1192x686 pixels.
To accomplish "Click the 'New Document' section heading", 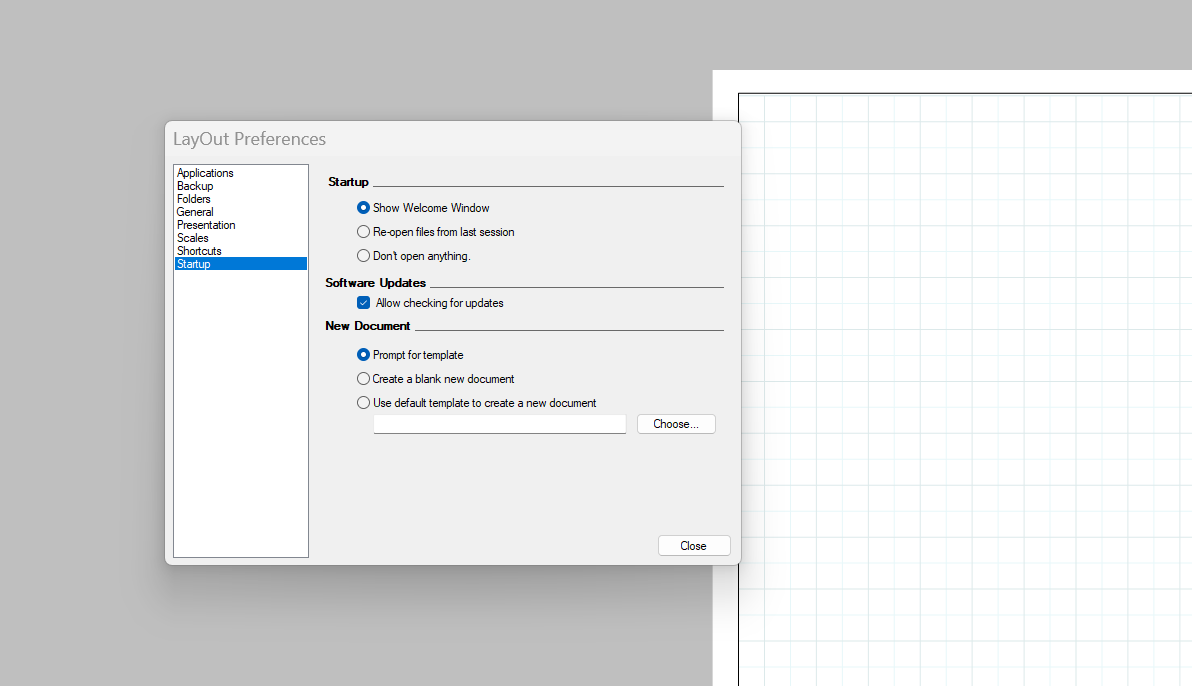I will coord(368,326).
